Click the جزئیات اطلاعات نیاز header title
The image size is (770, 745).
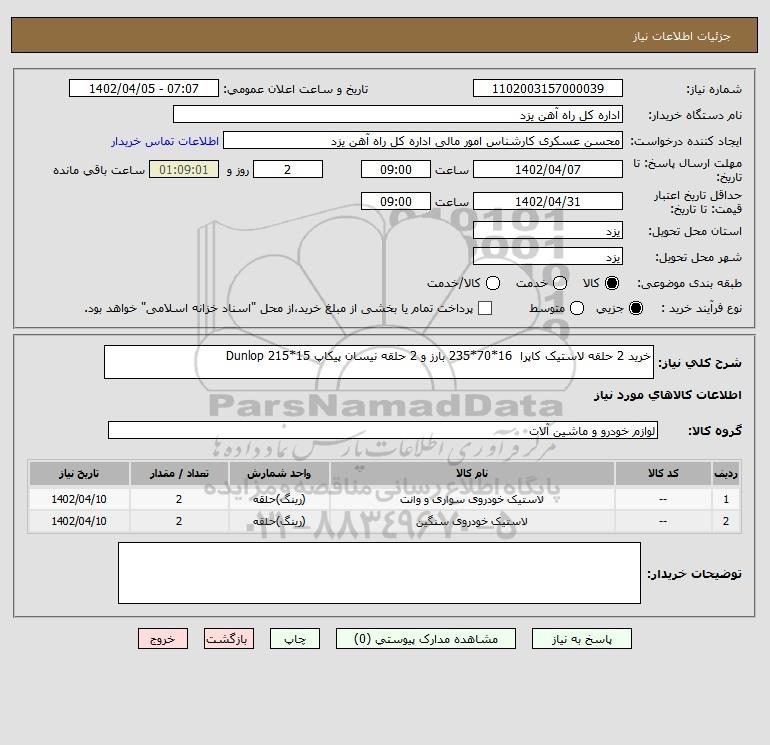point(682,36)
